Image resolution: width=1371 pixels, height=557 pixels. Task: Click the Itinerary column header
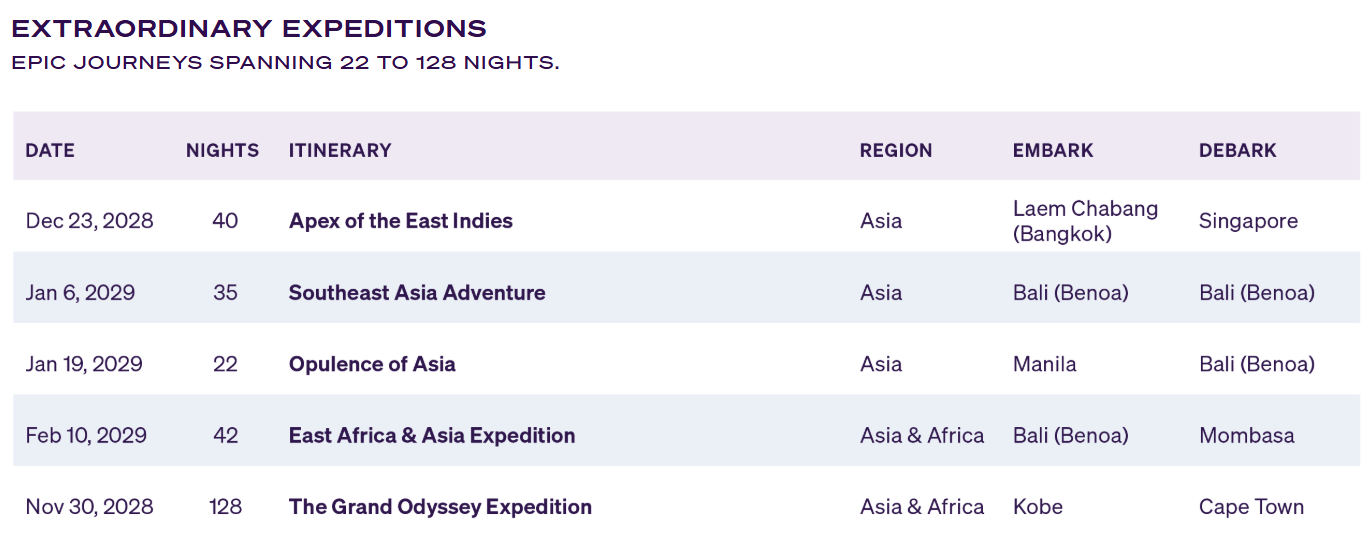click(340, 151)
